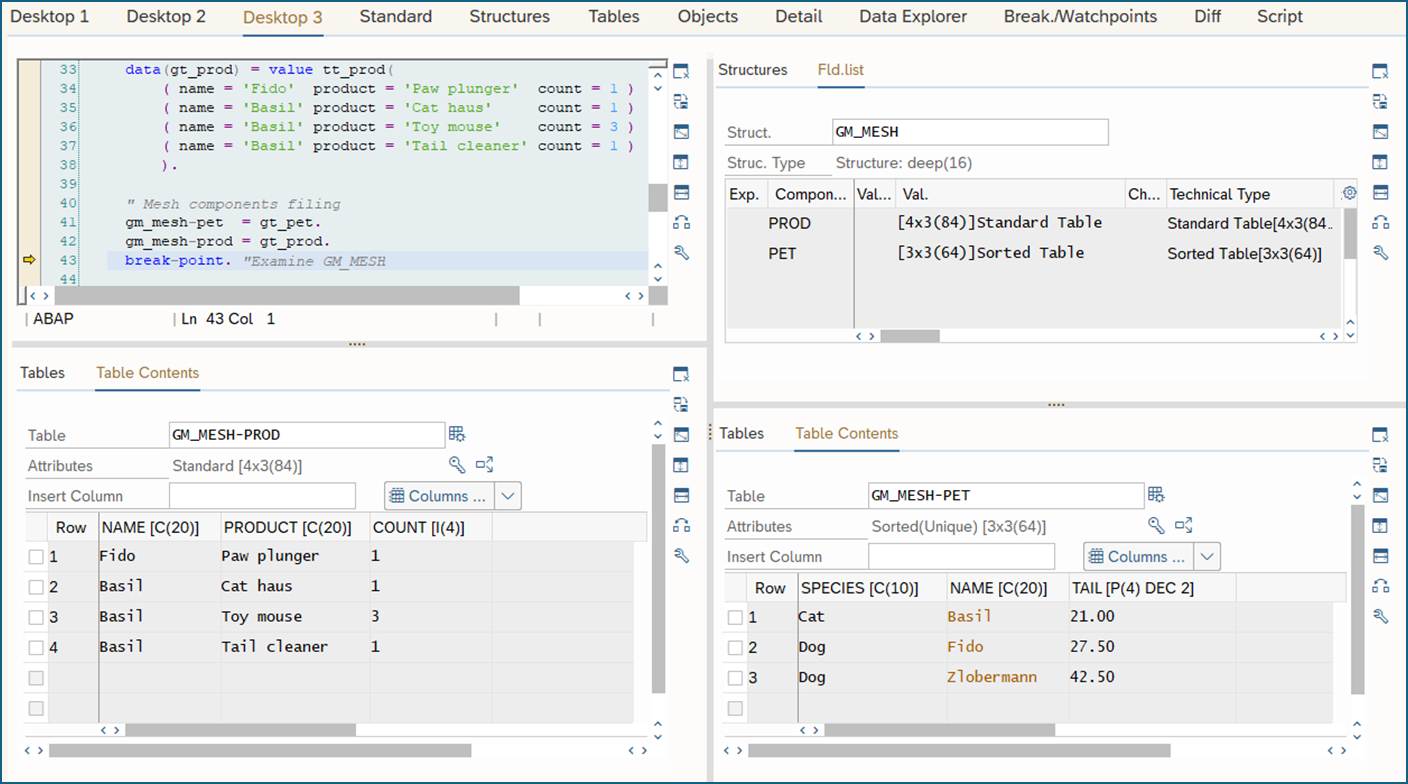Expand the Columns dropdown arrow in GM_MESH-PET panel

click(x=1207, y=557)
